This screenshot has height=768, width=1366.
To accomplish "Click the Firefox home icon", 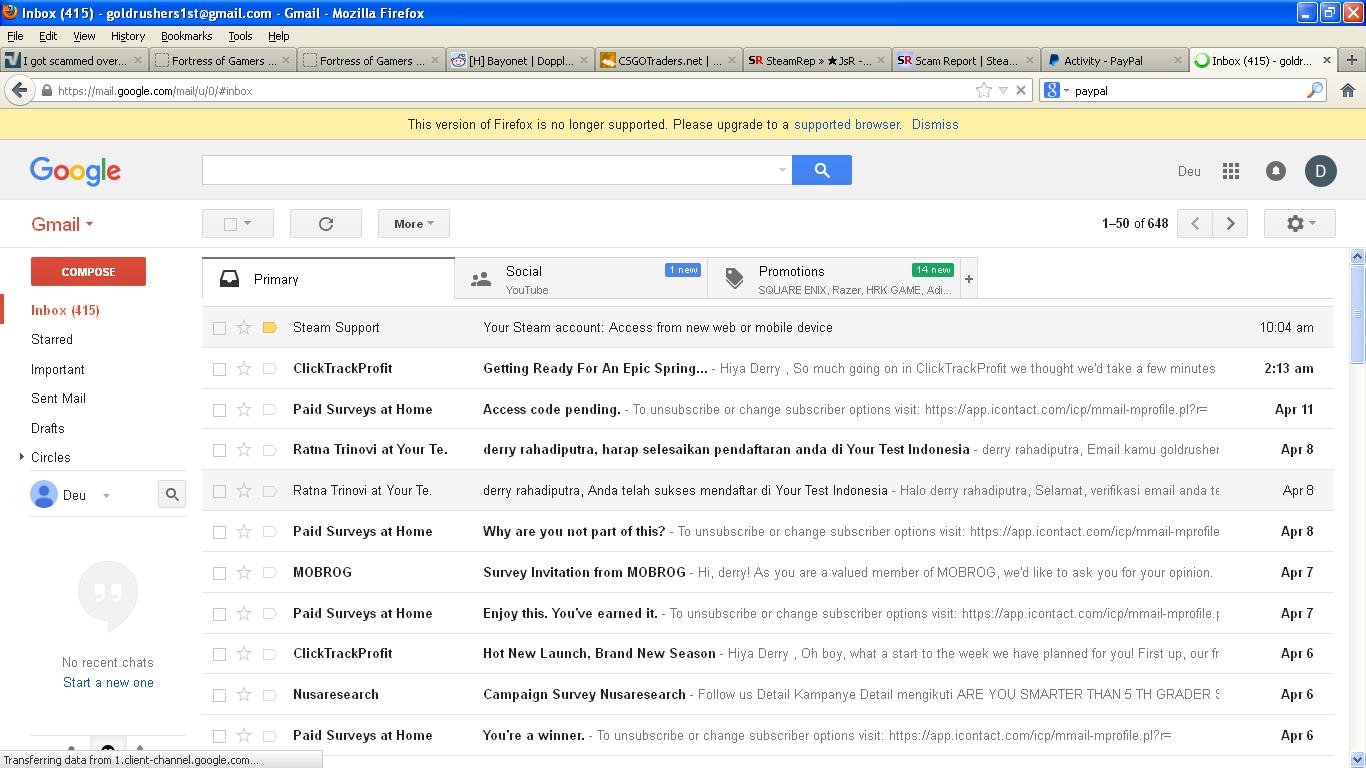I will click(1347, 90).
